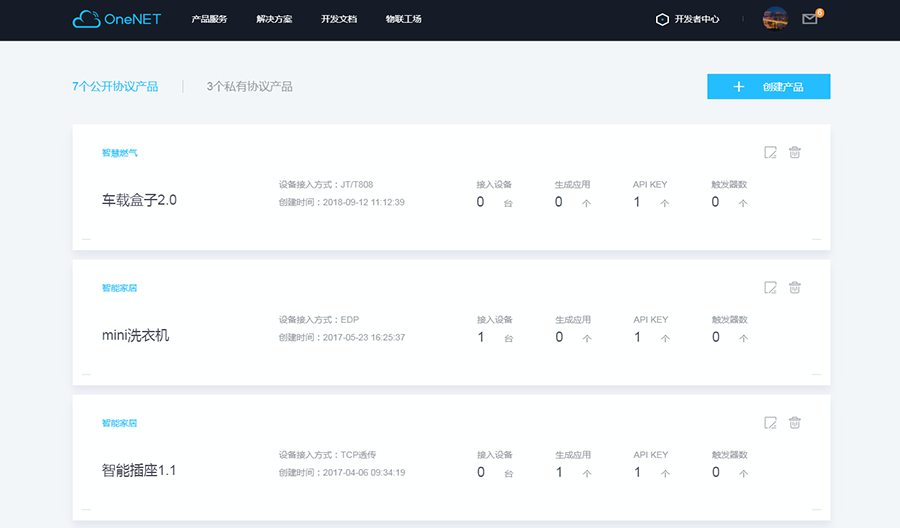Click the text 设备接入方式：TCP透传

click(327, 455)
